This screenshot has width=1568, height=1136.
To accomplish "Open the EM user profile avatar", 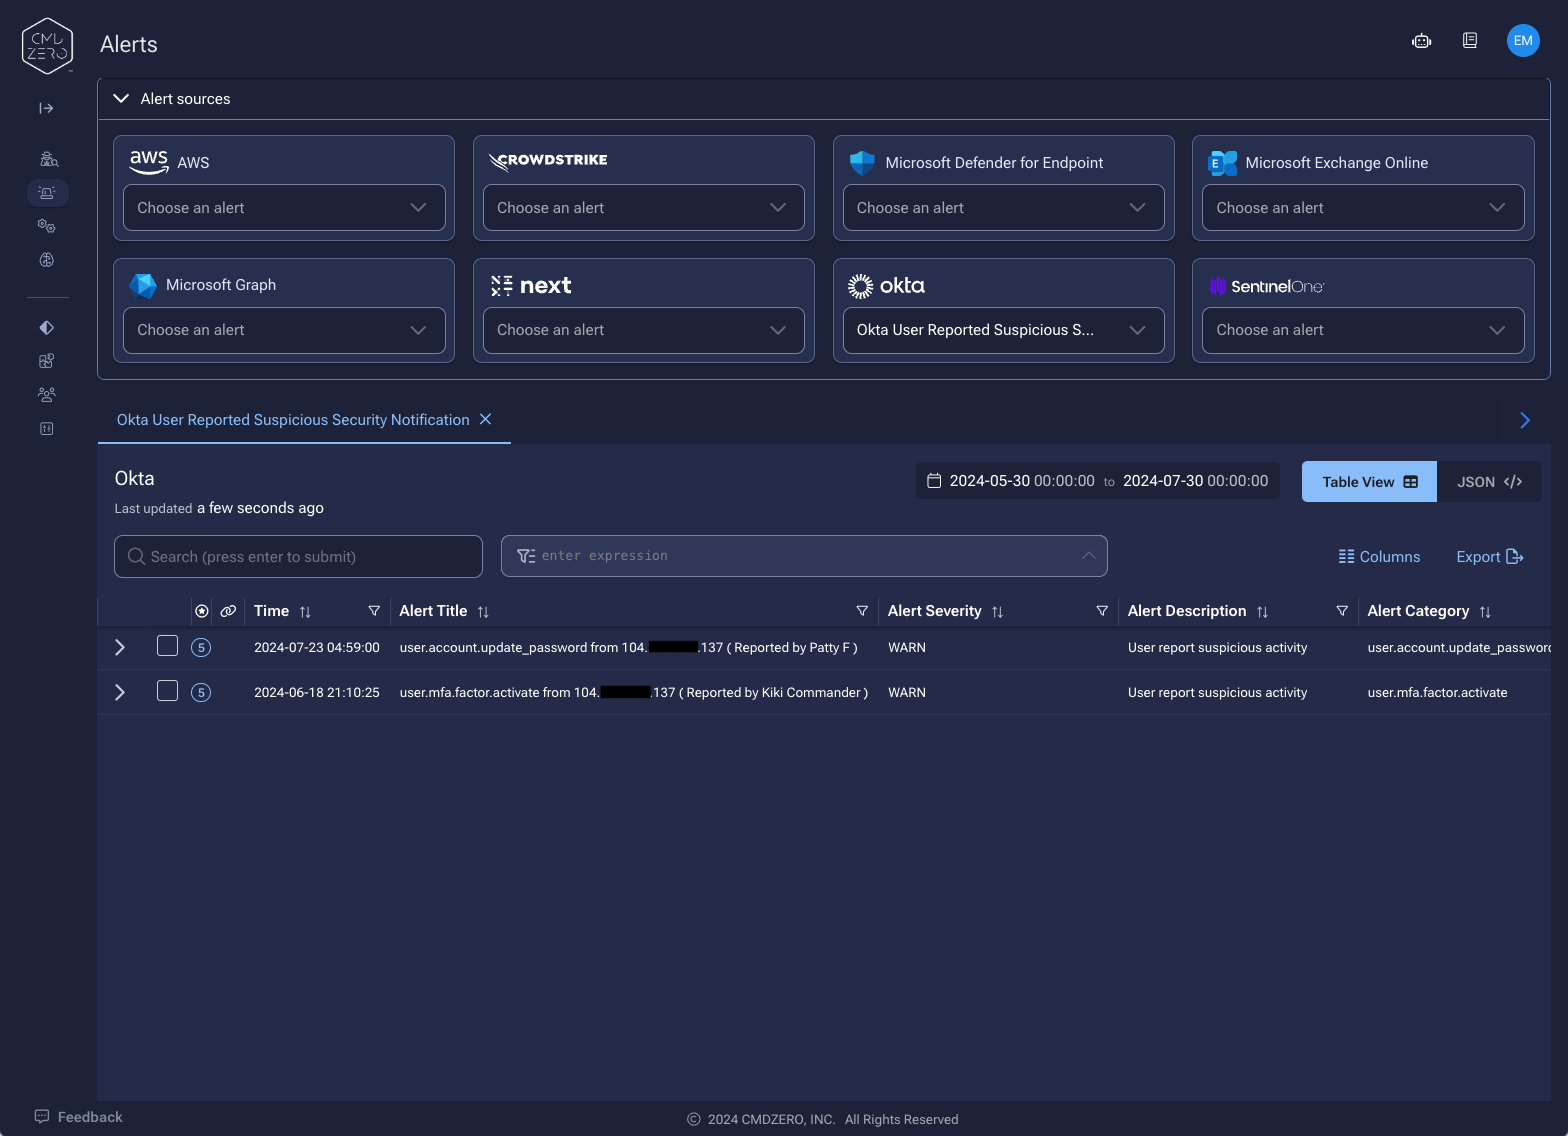I will [x=1523, y=41].
